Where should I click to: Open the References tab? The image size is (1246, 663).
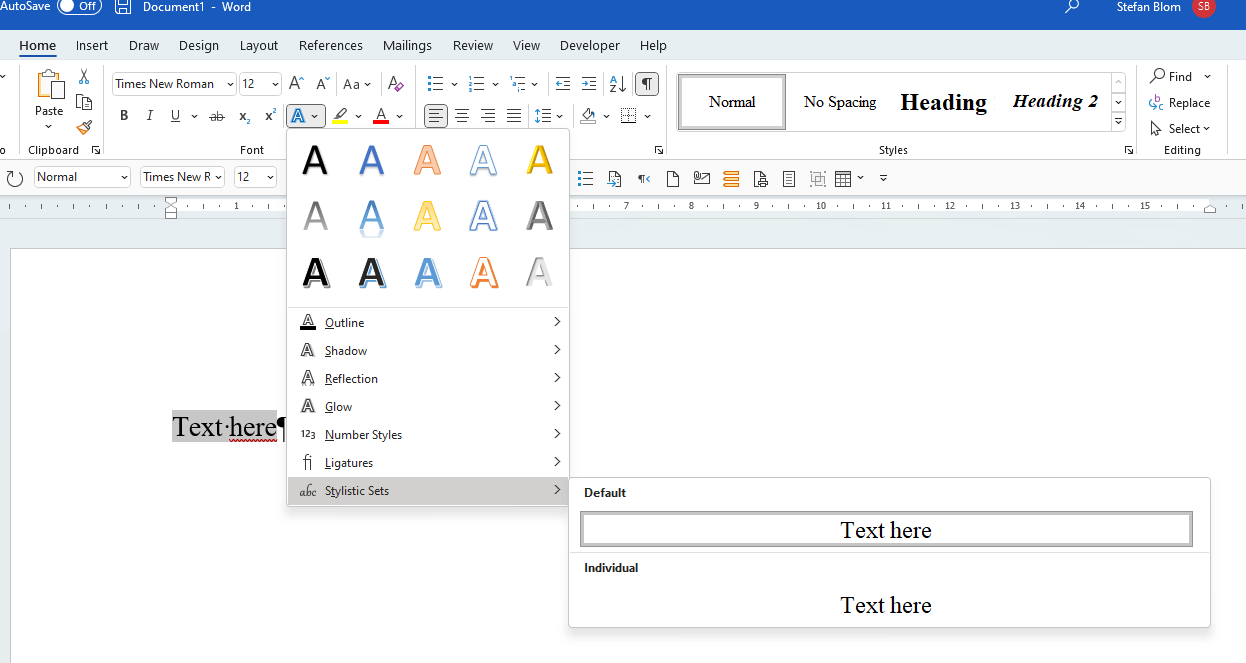click(331, 45)
